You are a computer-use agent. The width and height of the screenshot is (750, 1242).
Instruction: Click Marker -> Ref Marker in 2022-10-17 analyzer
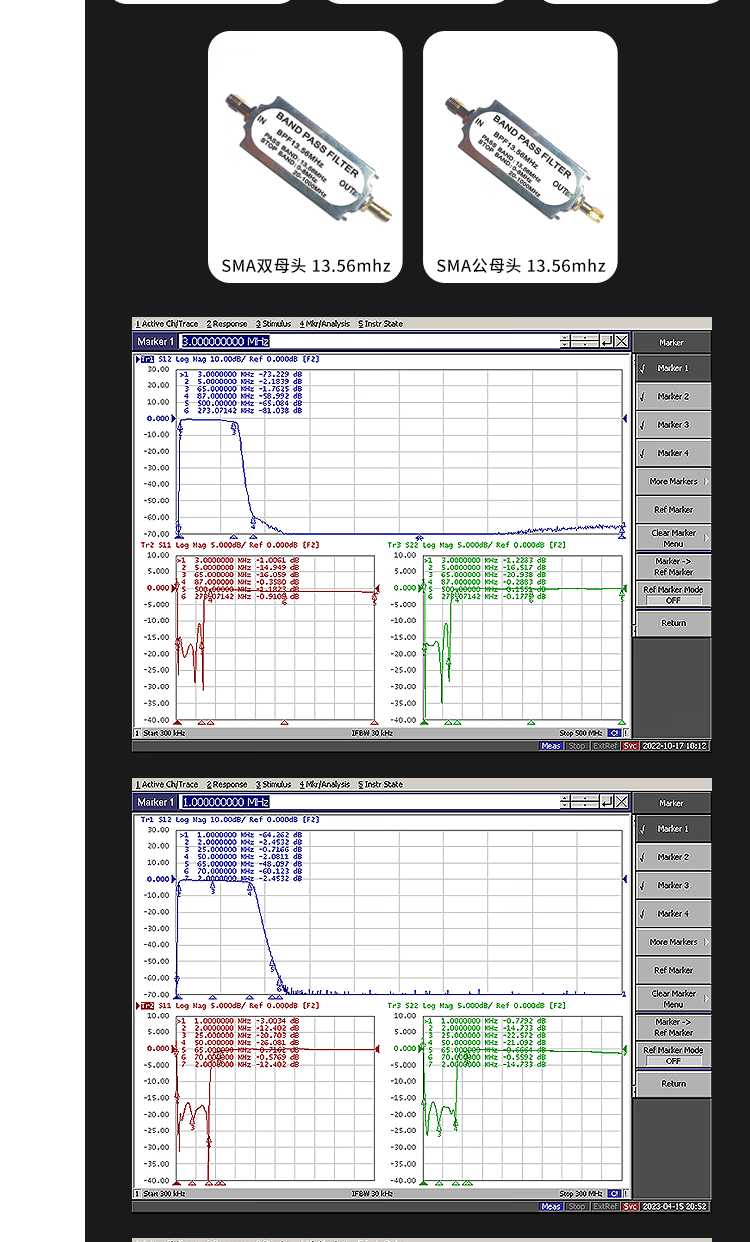(x=673, y=566)
